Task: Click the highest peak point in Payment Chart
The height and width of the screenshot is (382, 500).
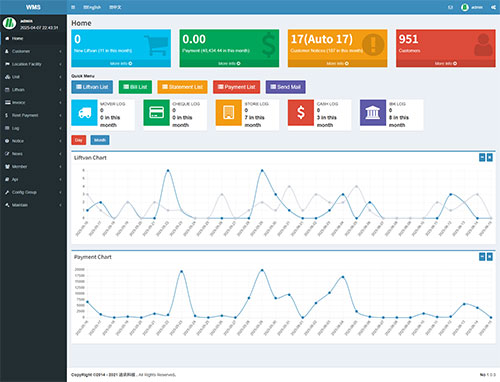Action: click(x=262, y=270)
